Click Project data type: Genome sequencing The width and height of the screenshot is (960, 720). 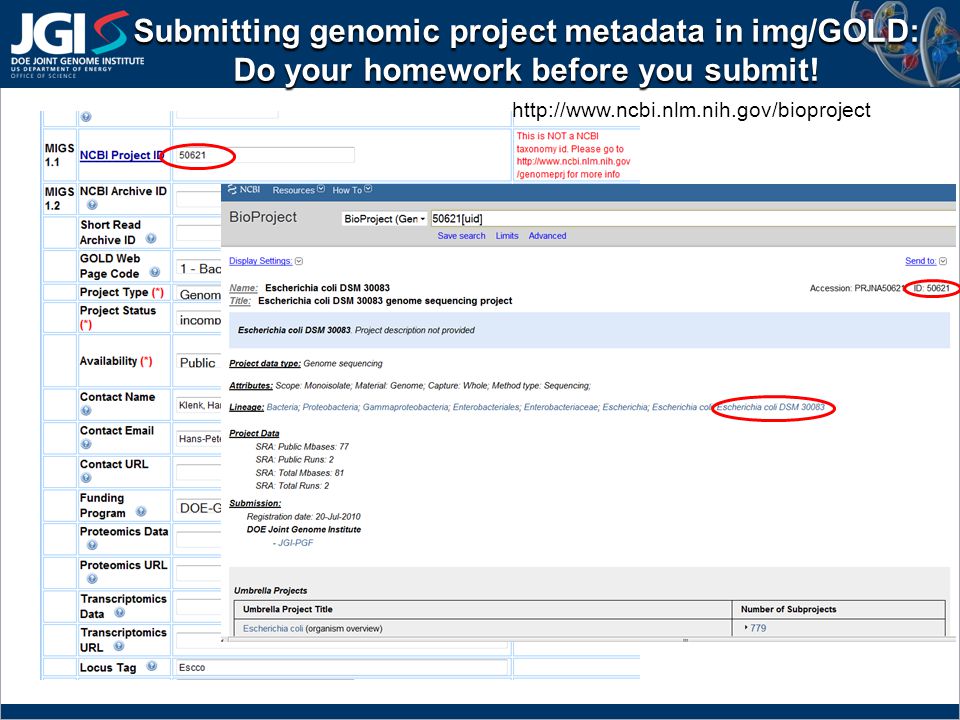(x=306, y=363)
